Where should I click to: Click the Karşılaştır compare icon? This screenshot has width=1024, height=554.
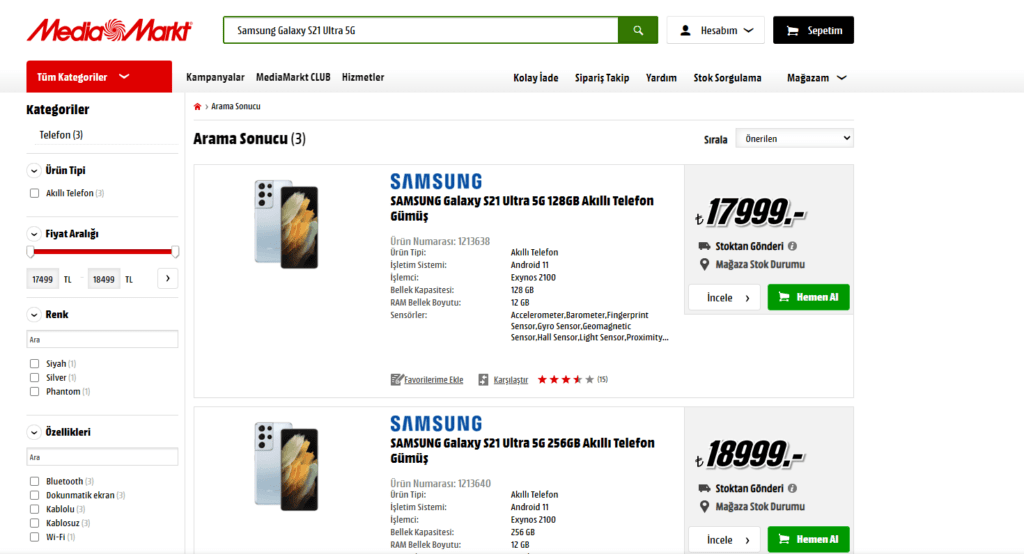tap(484, 380)
